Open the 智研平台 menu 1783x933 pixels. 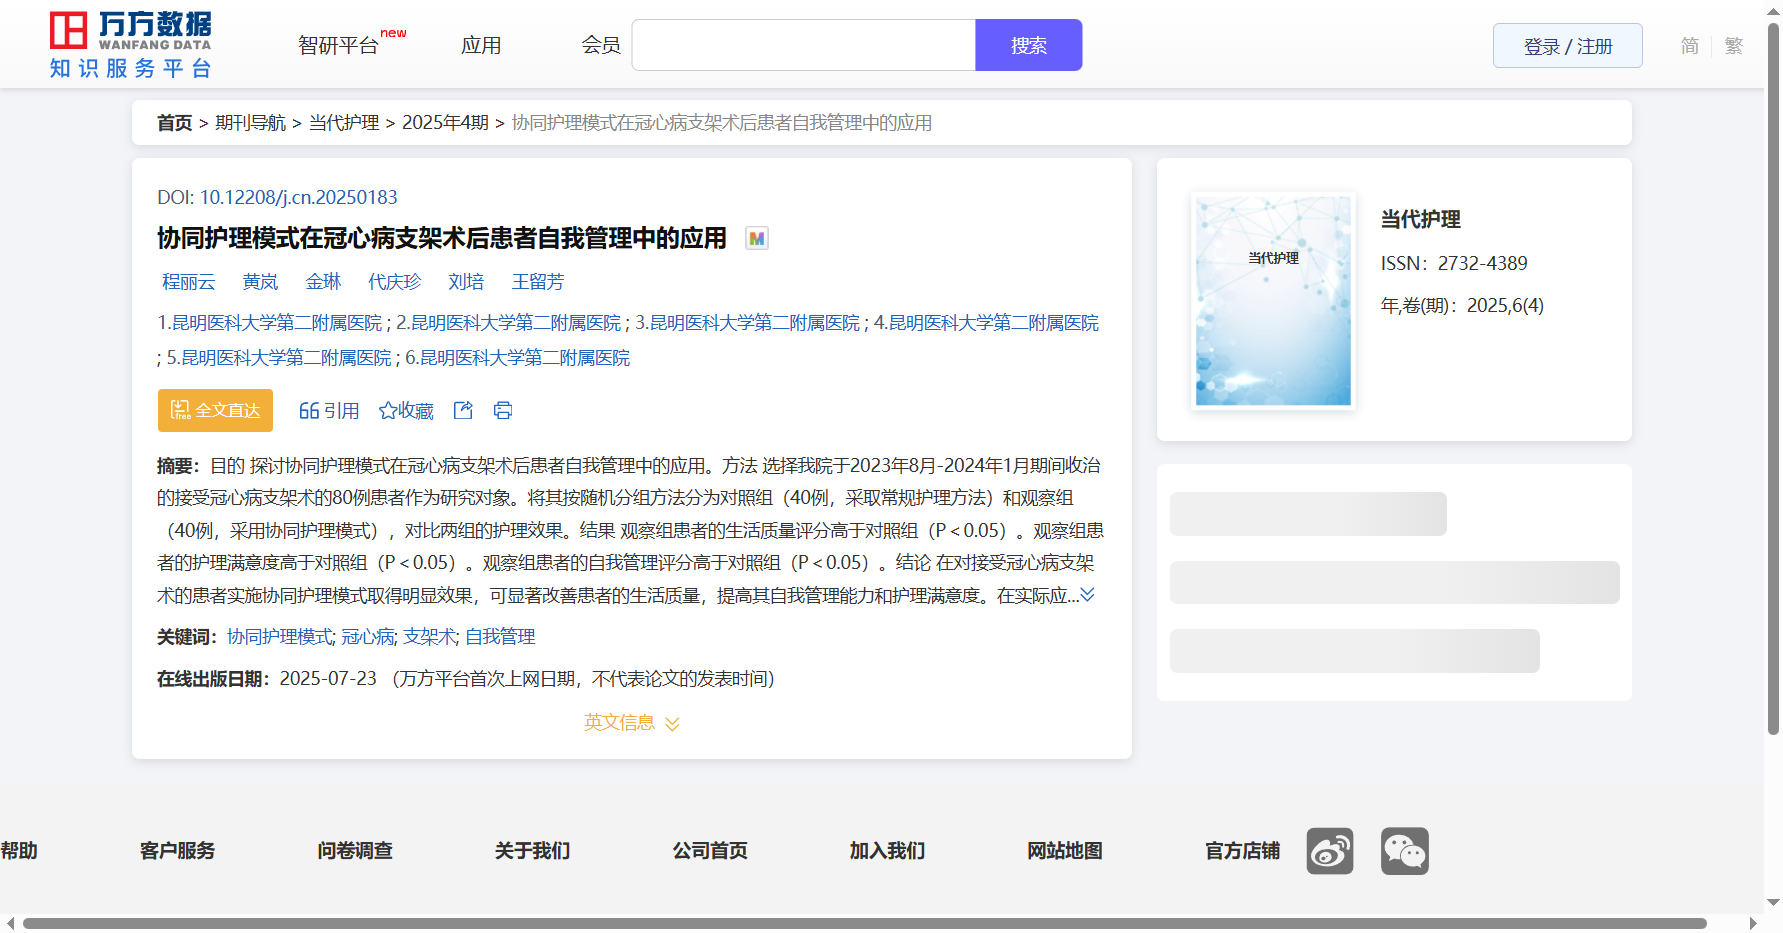tap(339, 46)
